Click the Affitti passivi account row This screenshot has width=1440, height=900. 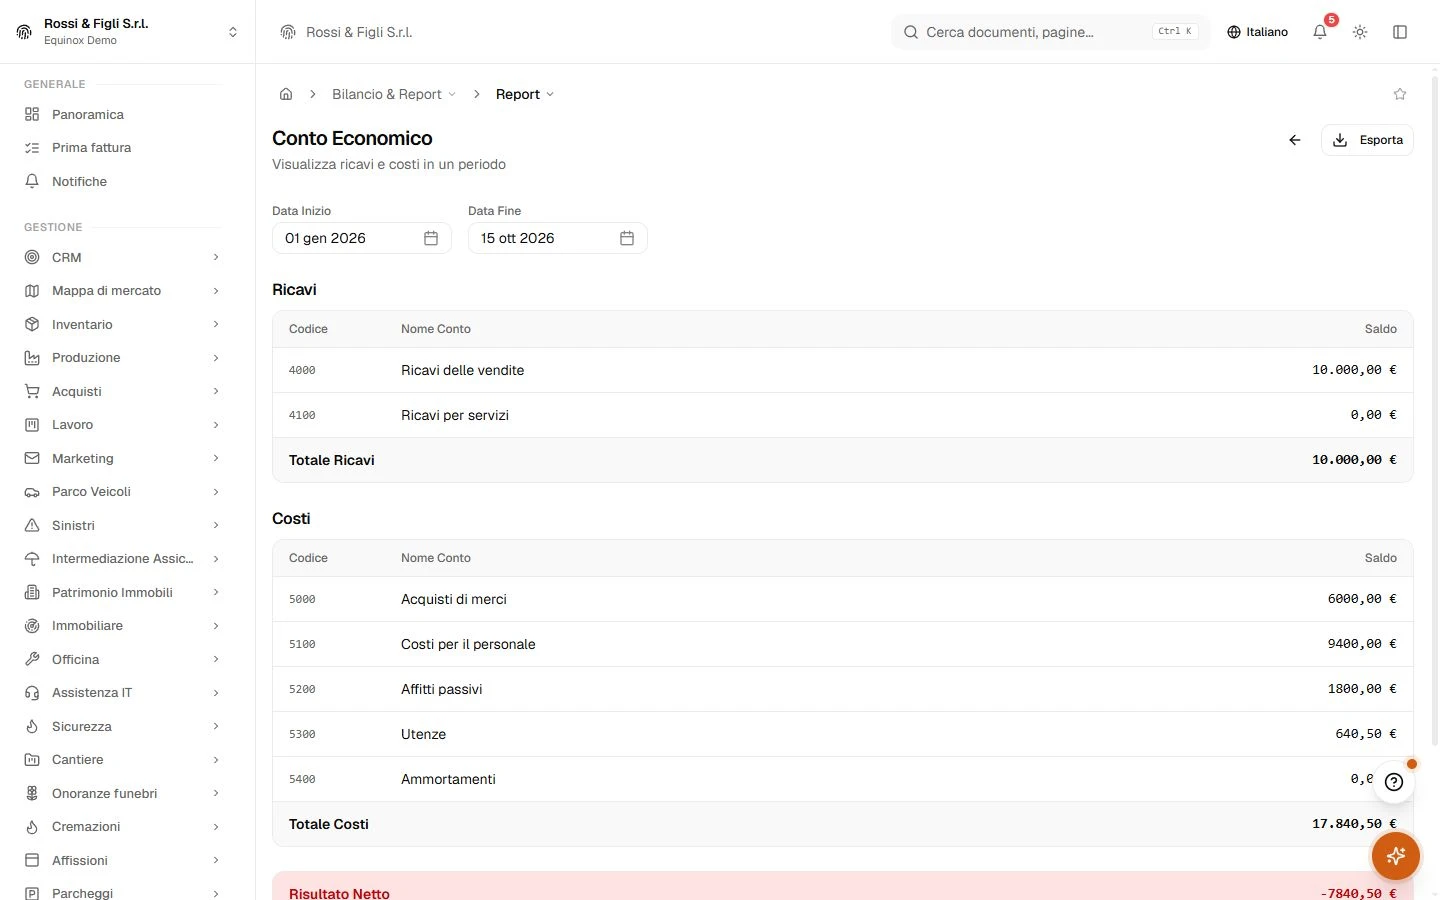pyautogui.click(x=843, y=689)
